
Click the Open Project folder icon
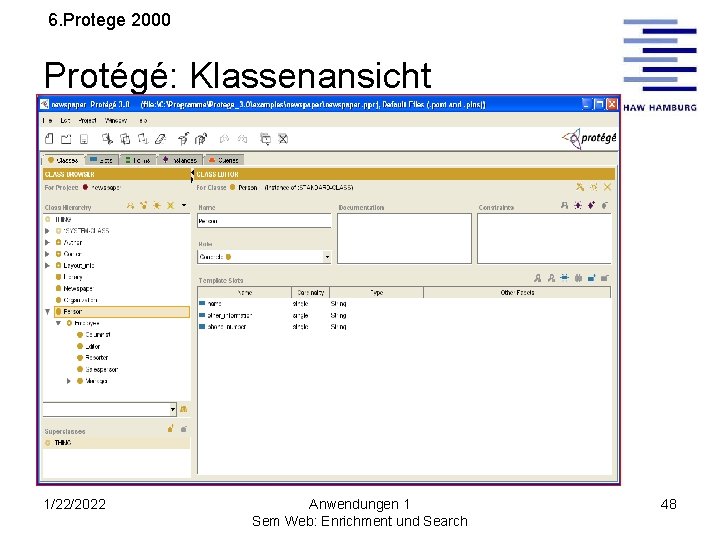[x=67, y=139]
